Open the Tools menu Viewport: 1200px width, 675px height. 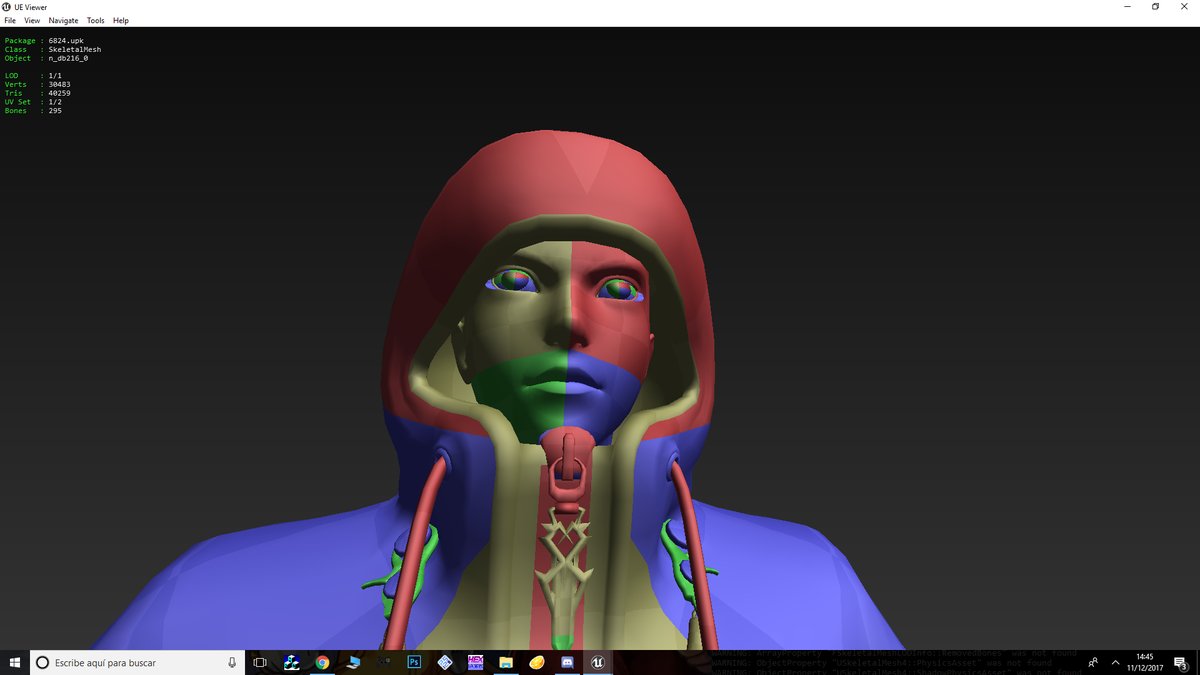[95, 20]
